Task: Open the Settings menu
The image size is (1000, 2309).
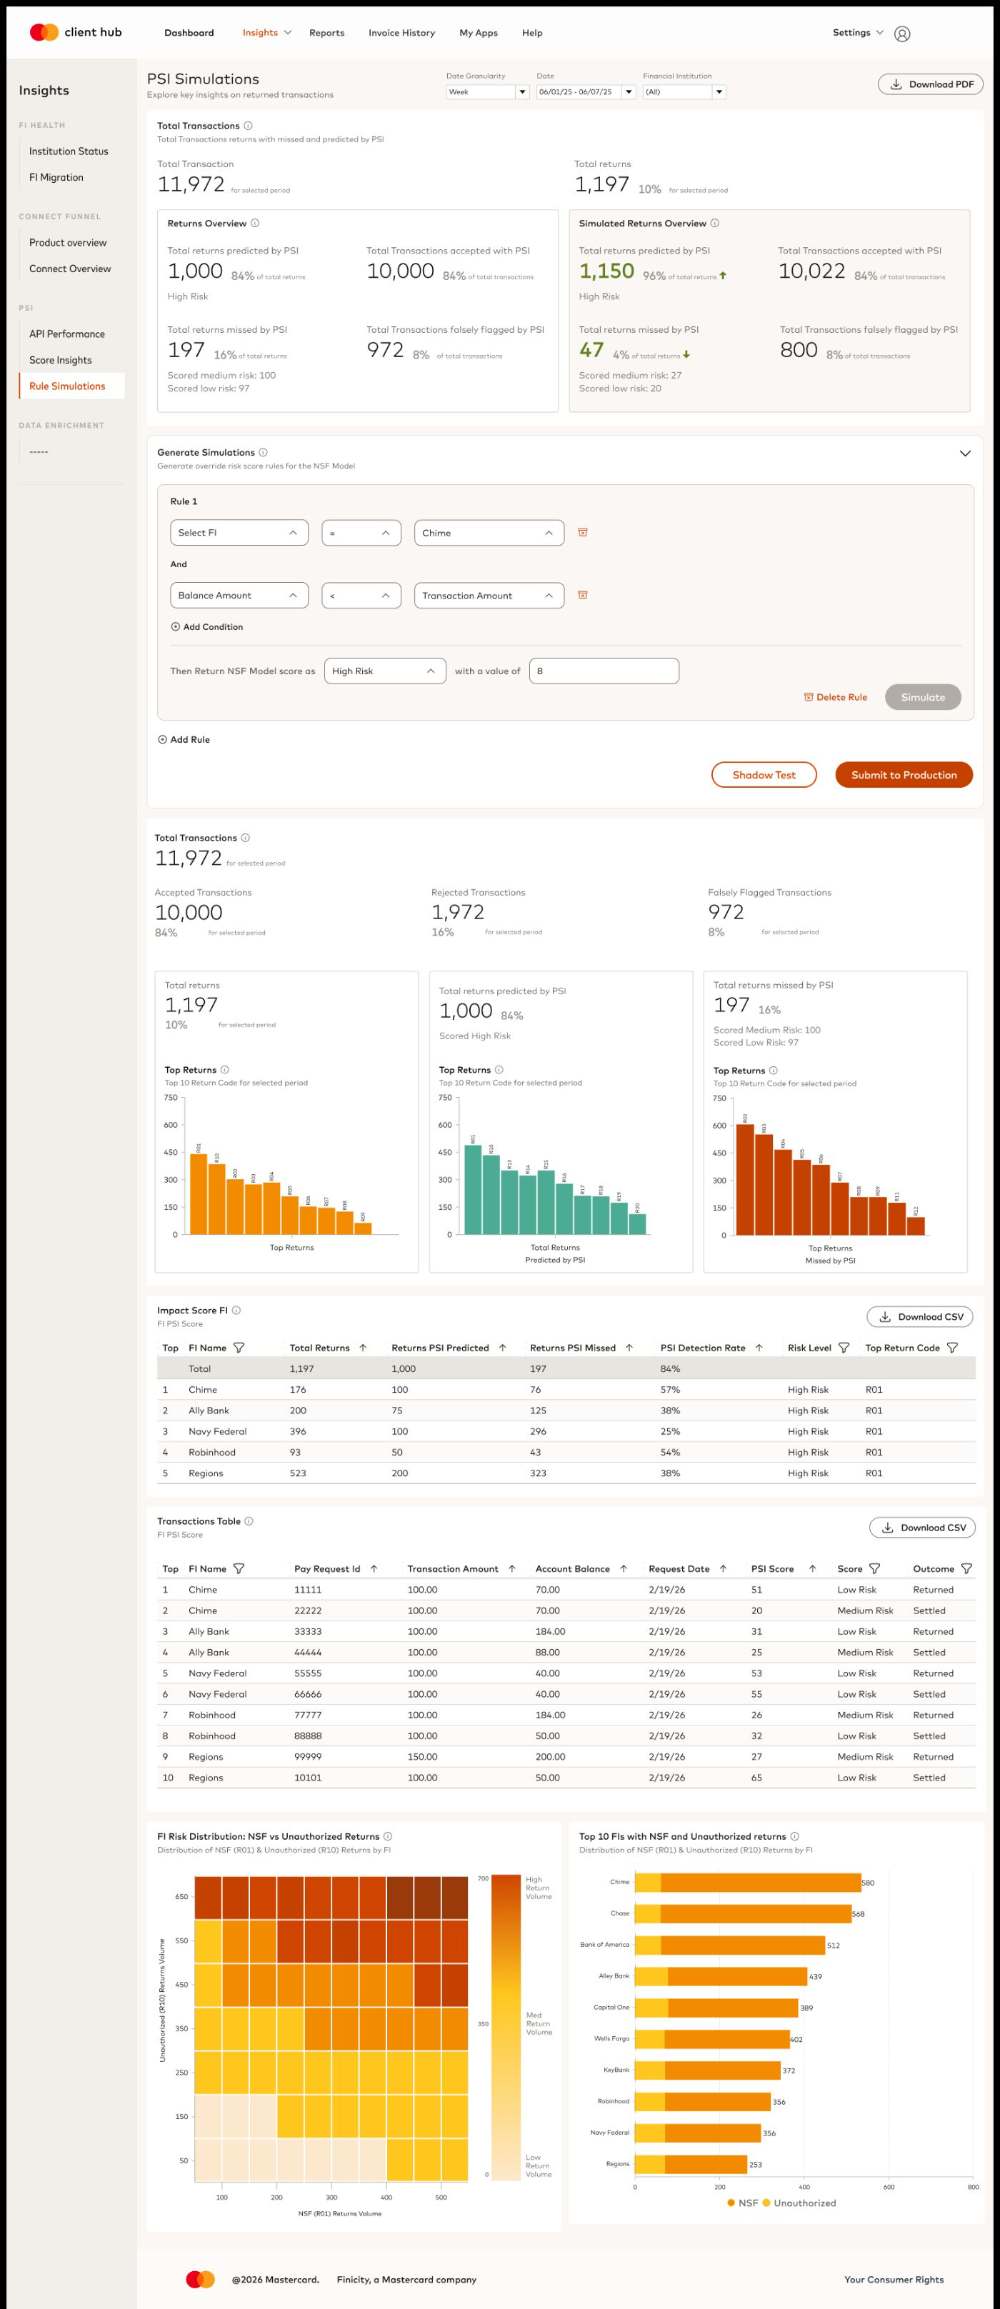Action: [858, 33]
